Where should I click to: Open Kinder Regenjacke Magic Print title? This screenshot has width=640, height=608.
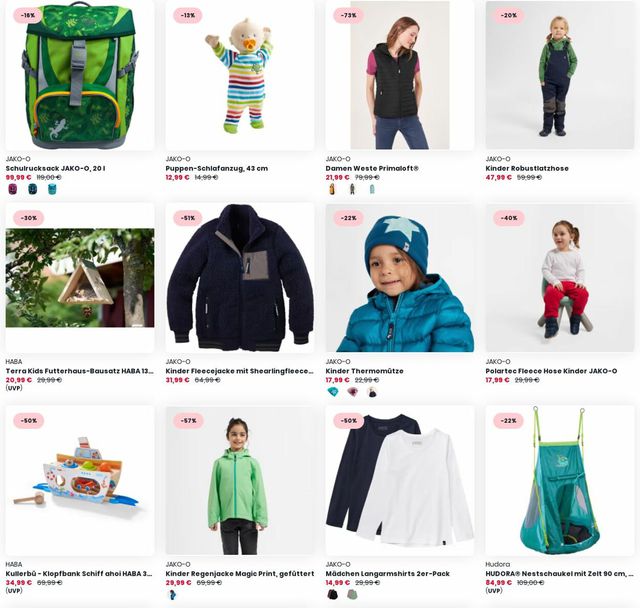pos(240,574)
